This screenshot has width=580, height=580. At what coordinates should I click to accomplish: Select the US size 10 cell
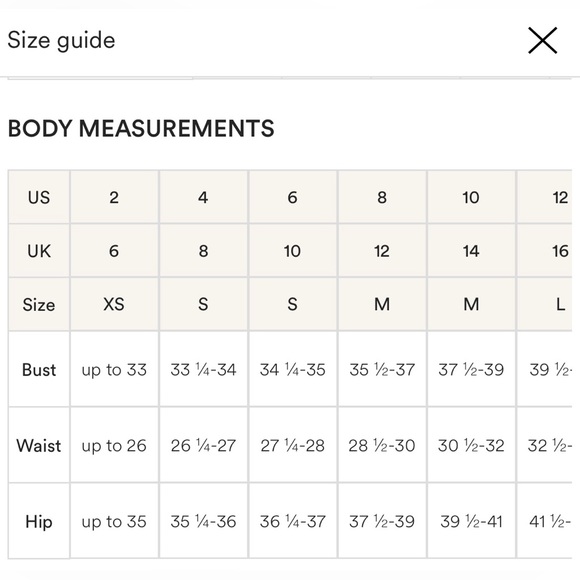[x=471, y=197]
